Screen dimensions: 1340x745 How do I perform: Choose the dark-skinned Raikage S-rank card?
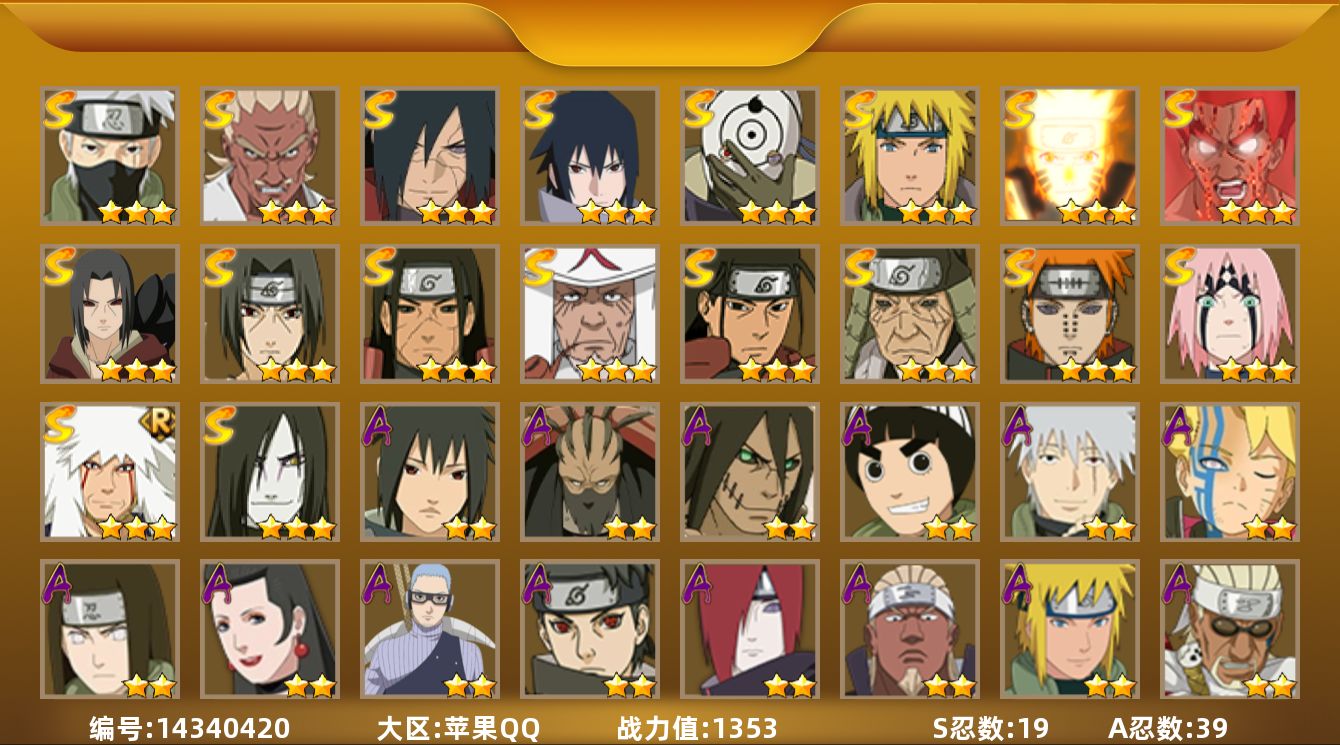[270, 156]
